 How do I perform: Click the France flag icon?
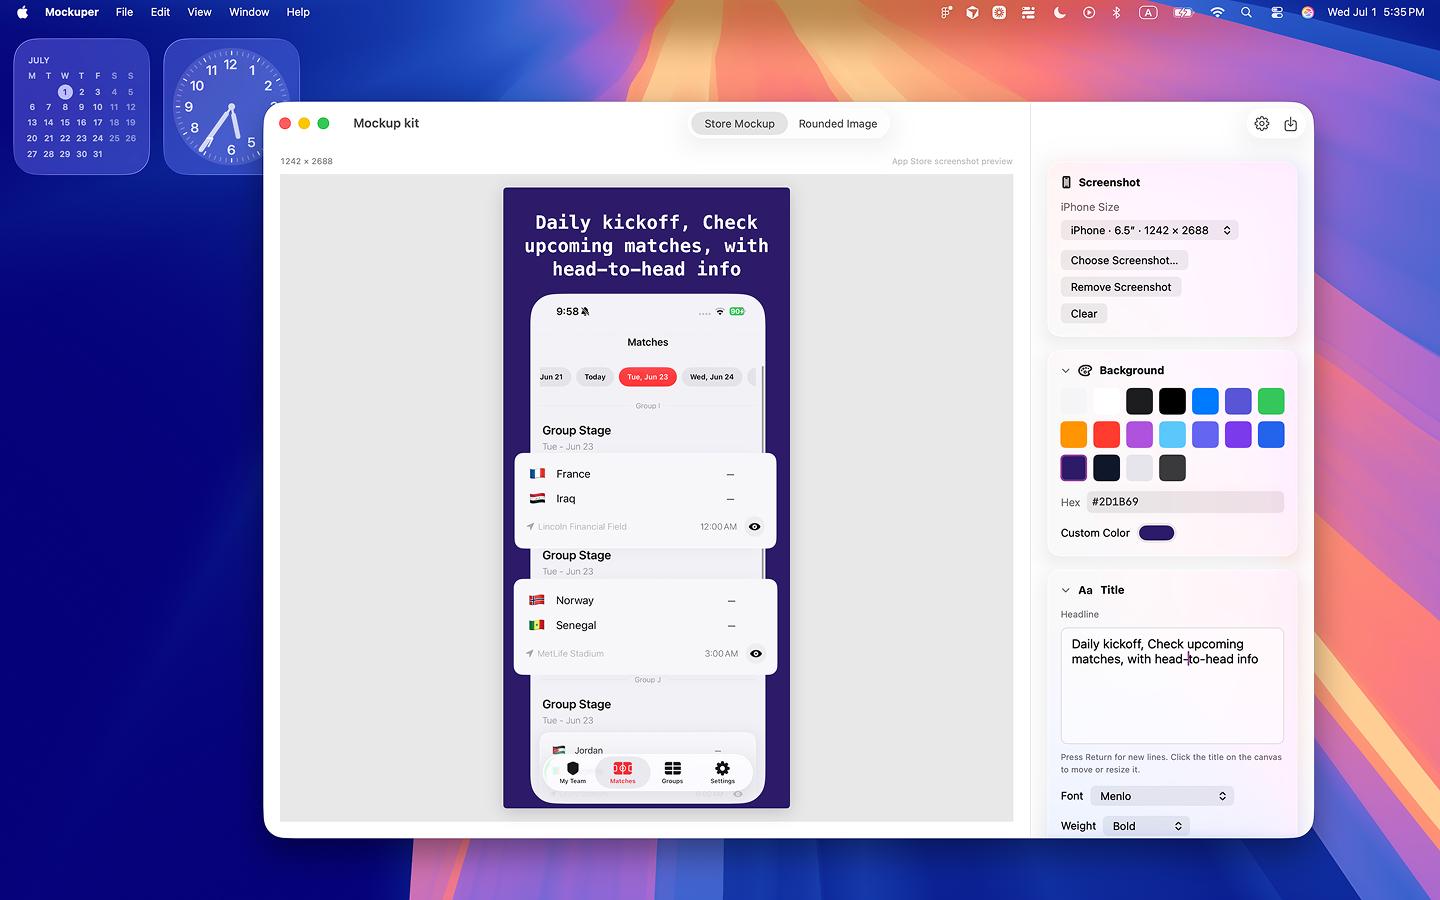tap(537, 474)
